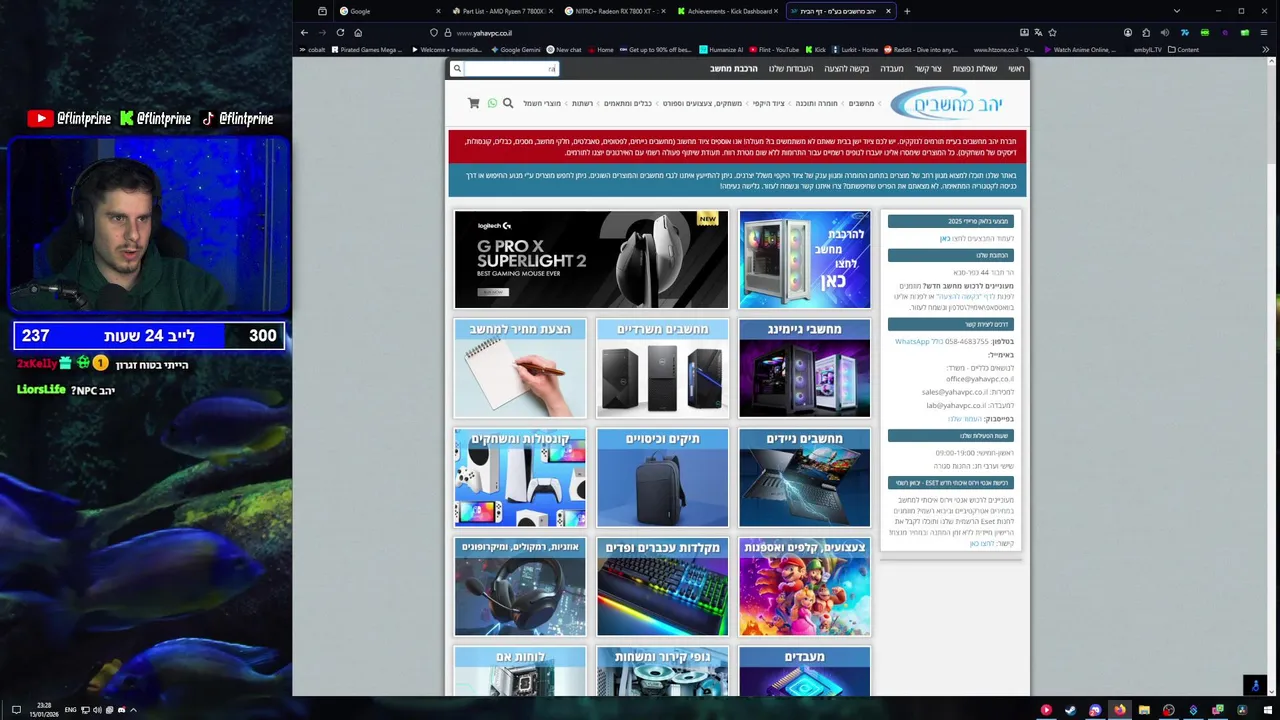Click the page vertical scrollbar
Image resolution: width=1280 pixels, height=720 pixels.
(x=1272, y=376)
